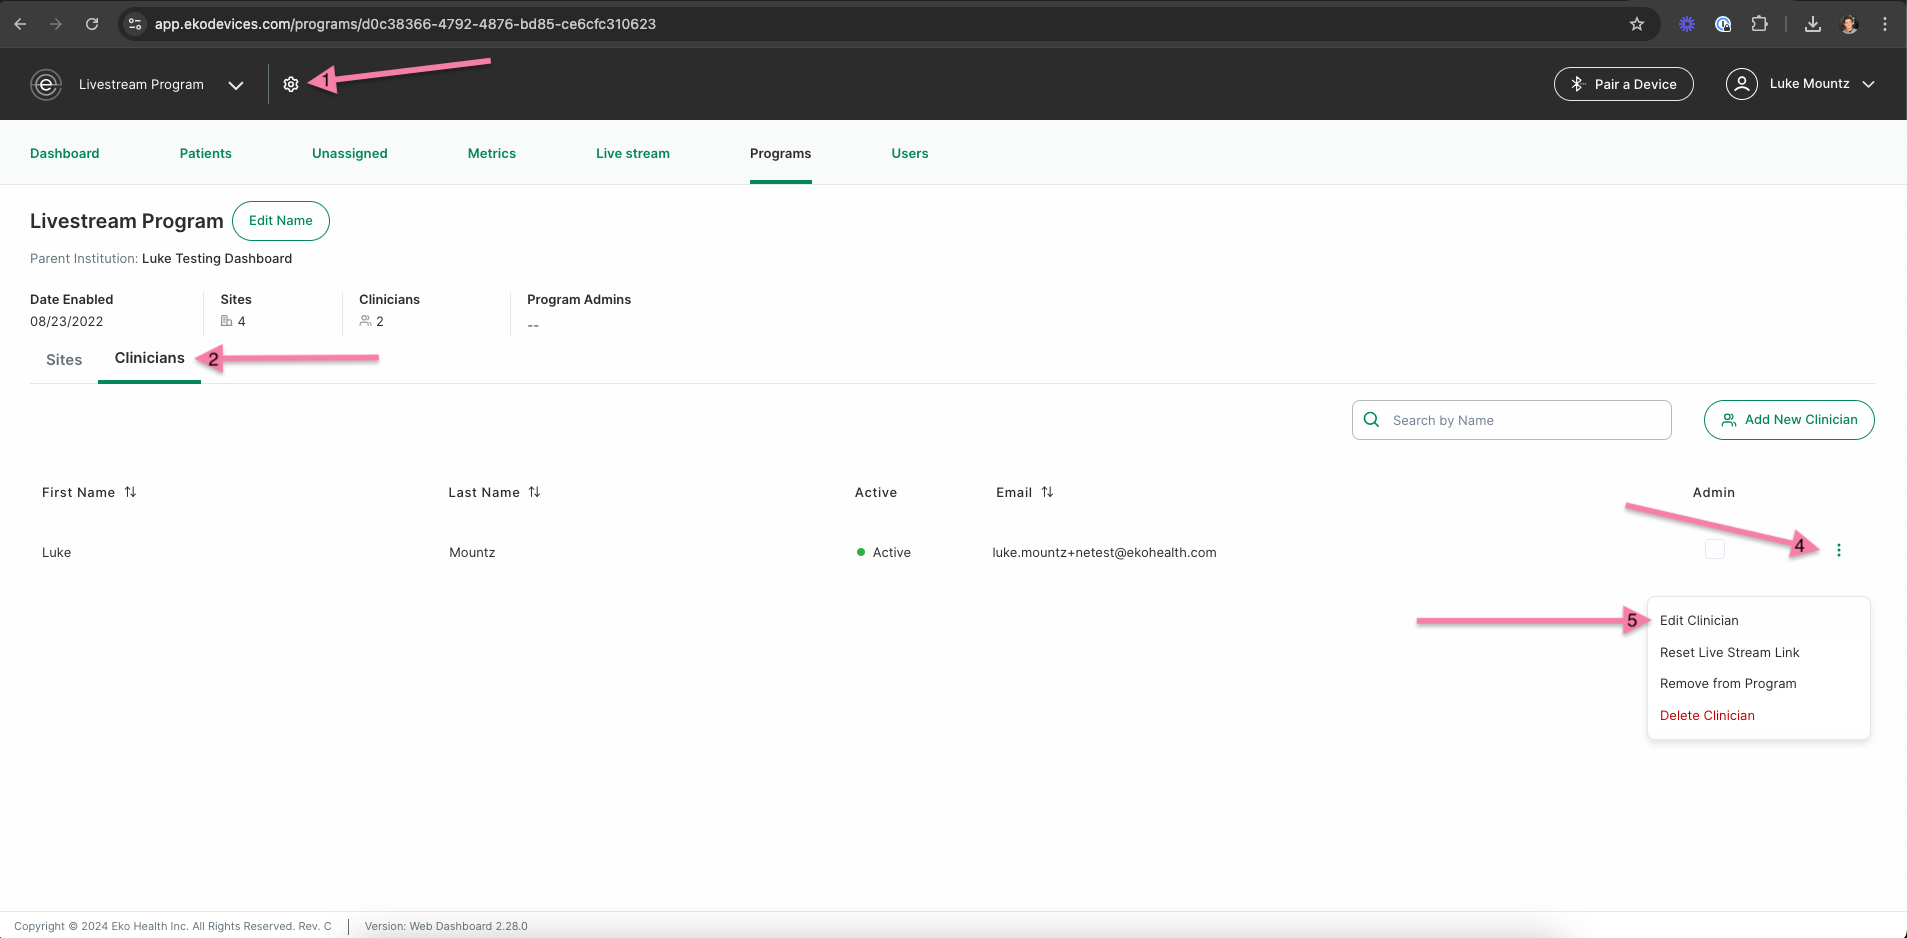Viewport: 1907px width, 938px height.
Task: Sort the table by the Last Name arrows
Action: click(534, 492)
